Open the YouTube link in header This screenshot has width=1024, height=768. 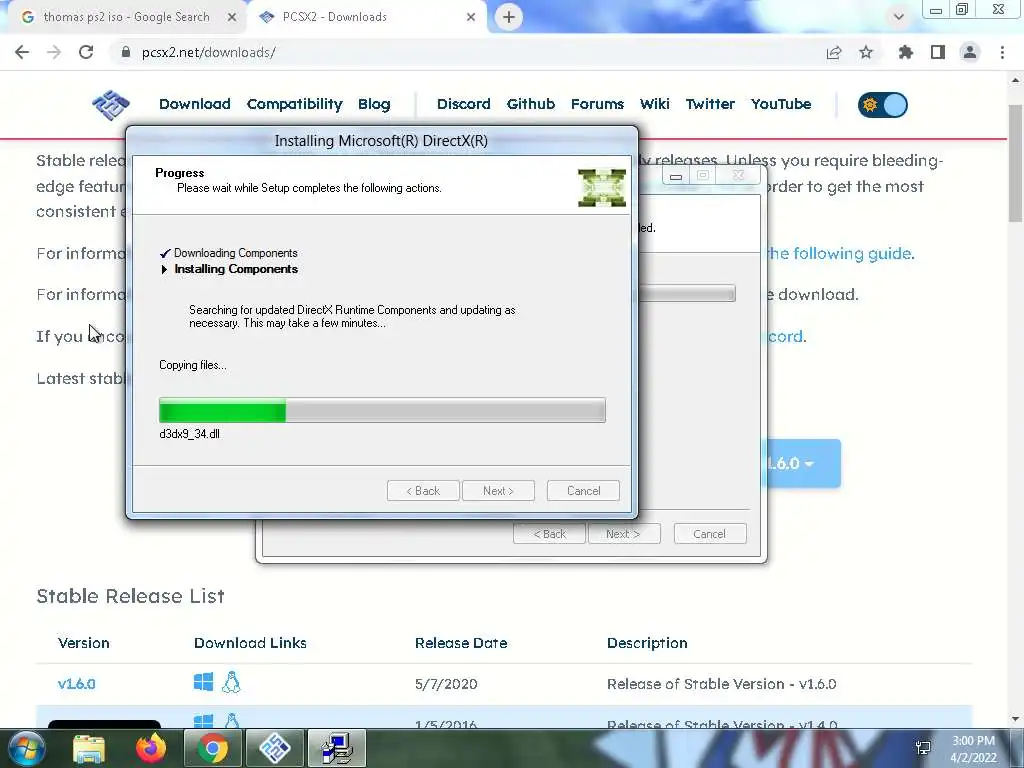point(781,104)
